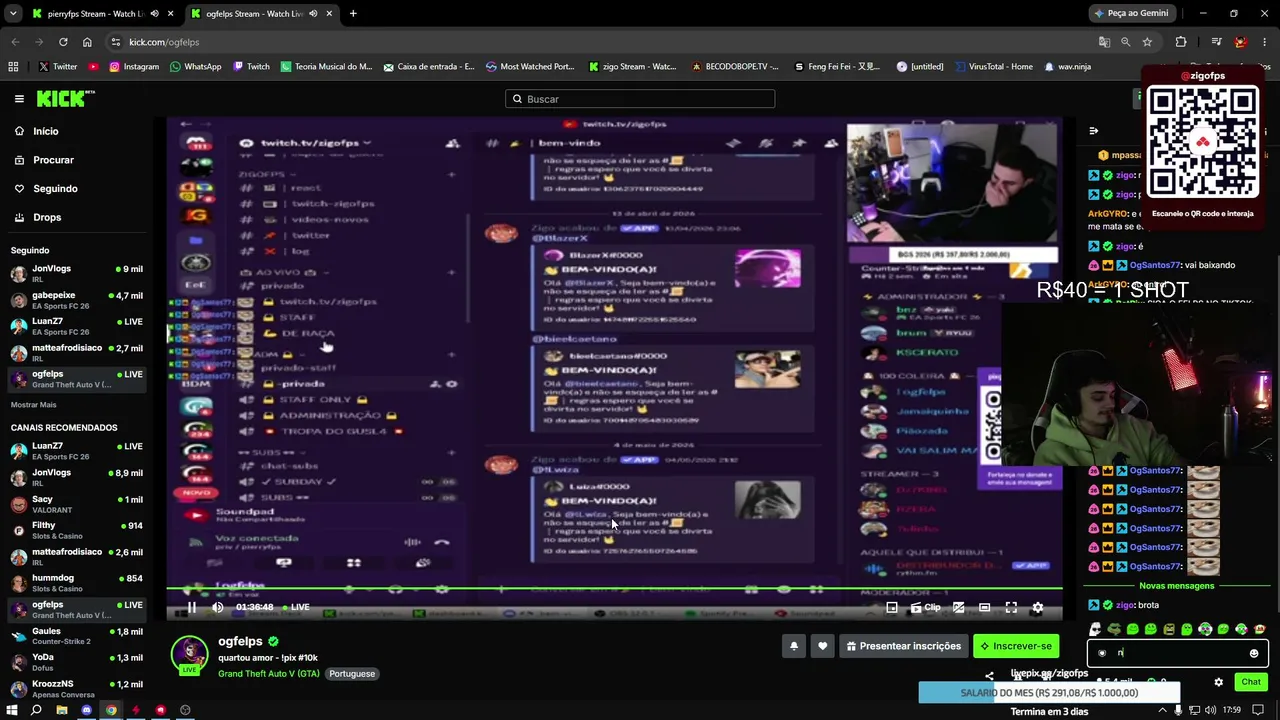Toggle notifications bell for ogfelps
The width and height of the screenshot is (1280, 720).
794,646
